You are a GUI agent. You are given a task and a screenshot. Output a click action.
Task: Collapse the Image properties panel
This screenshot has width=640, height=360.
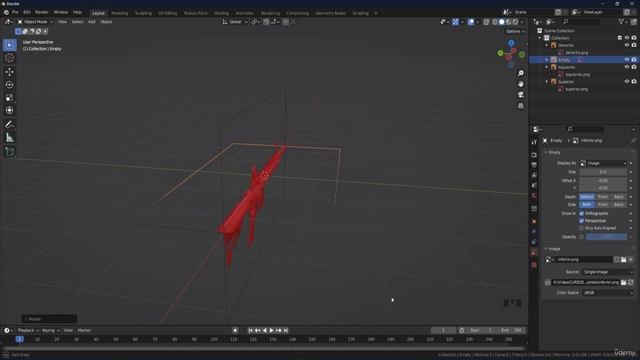pyautogui.click(x=546, y=249)
